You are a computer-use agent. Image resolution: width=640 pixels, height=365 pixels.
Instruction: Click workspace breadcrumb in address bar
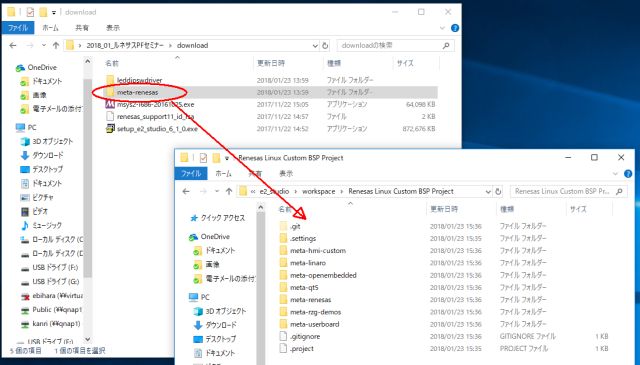(x=318, y=191)
